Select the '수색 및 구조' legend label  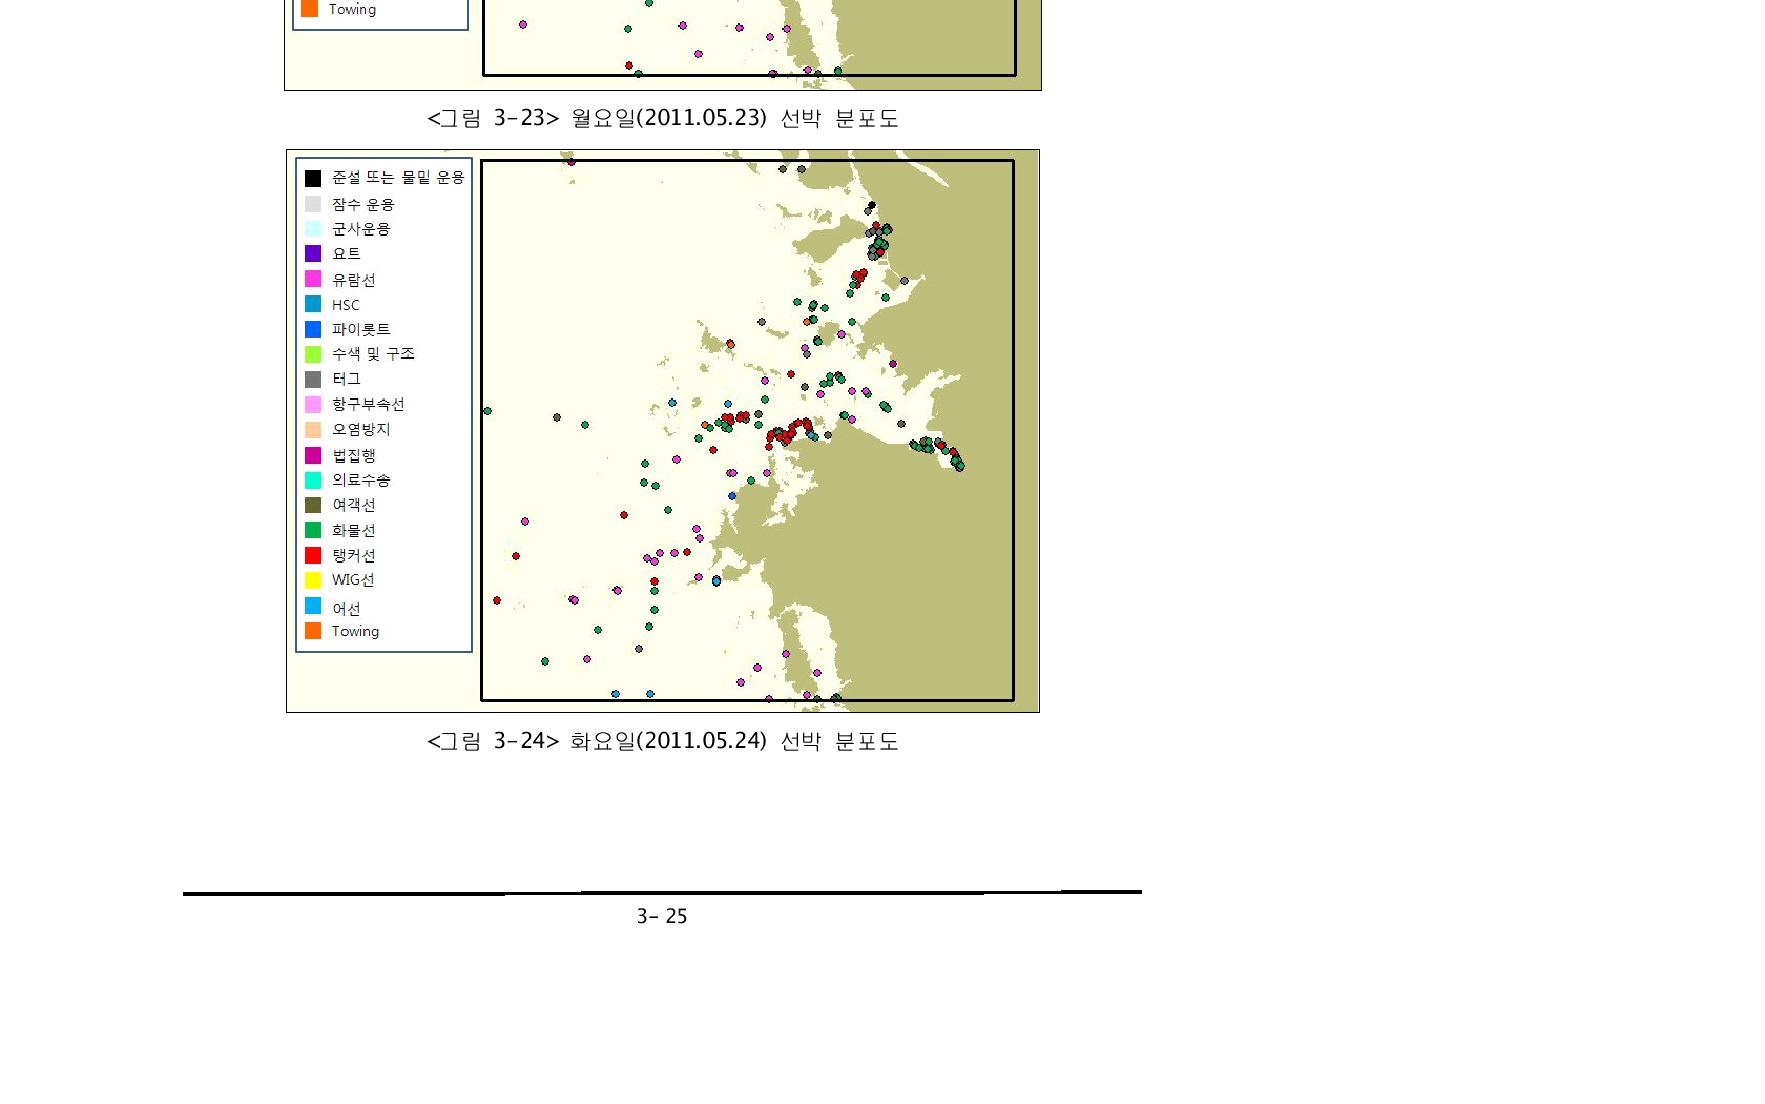[x=373, y=354]
